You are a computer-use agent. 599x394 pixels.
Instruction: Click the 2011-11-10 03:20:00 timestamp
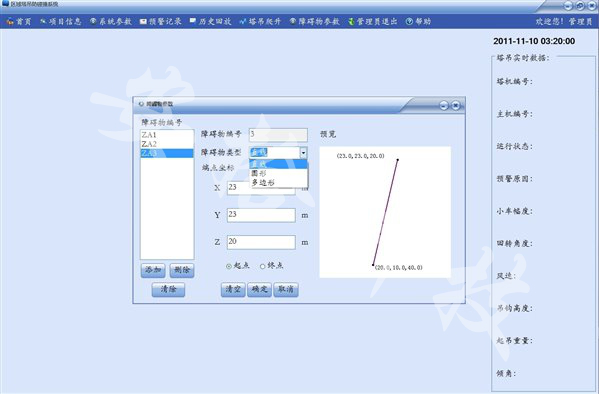tap(534, 41)
